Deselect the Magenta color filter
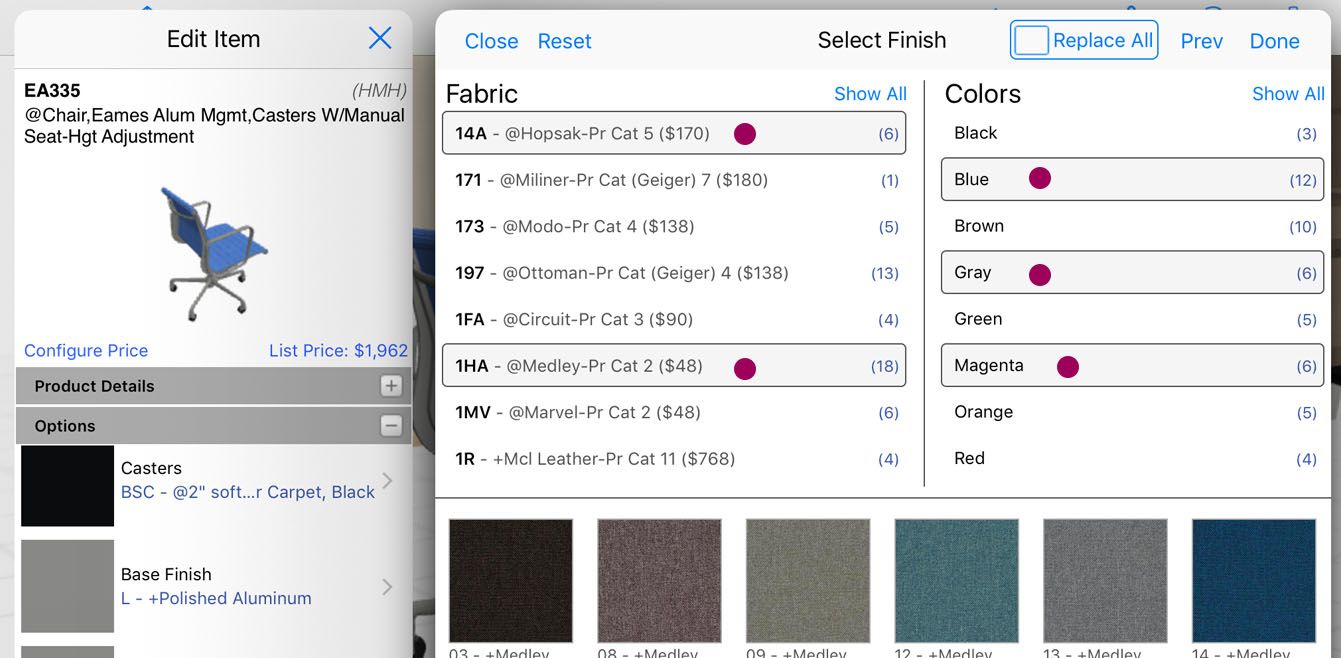Image resolution: width=1341 pixels, height=658 pixels. (x=1133, y=366)
